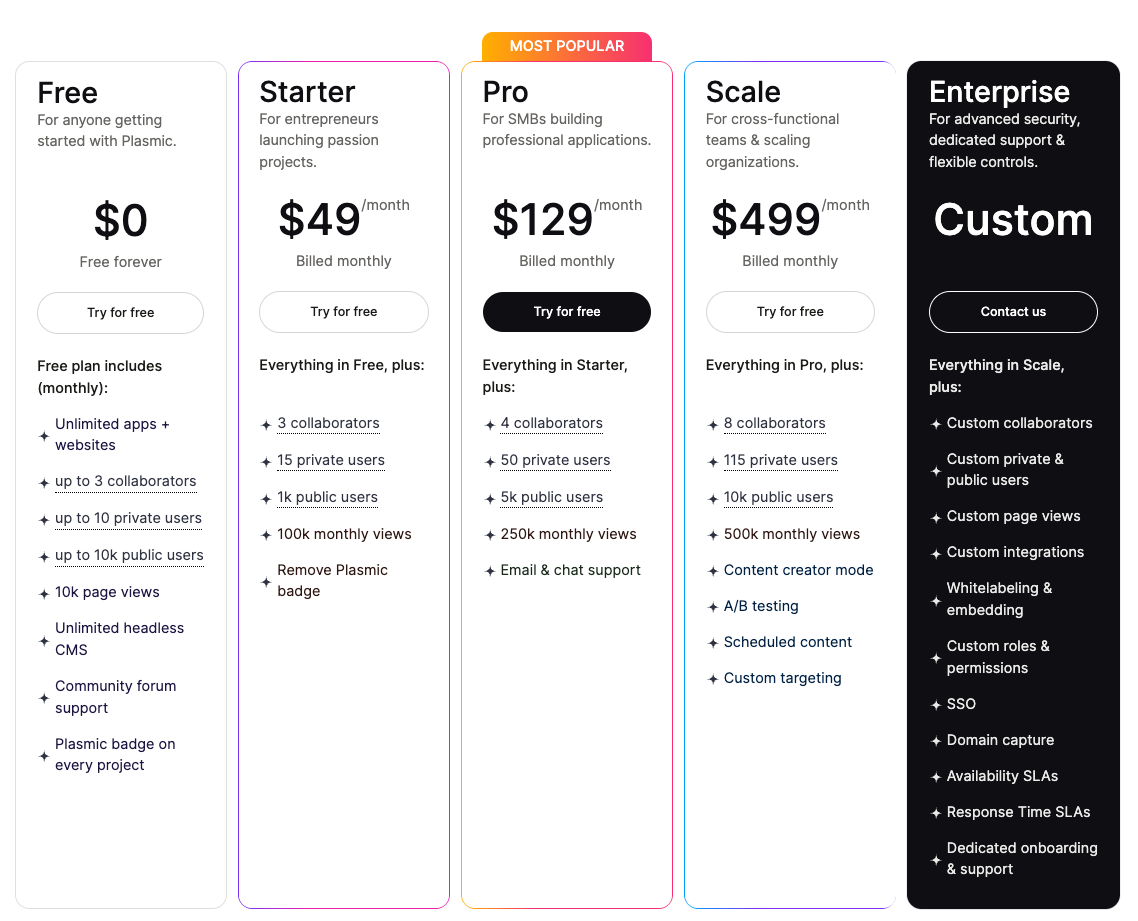Viewport: 1138px width, 921px height.
Task: Click sparkle icon beside SSO feature
Action: 936,705
